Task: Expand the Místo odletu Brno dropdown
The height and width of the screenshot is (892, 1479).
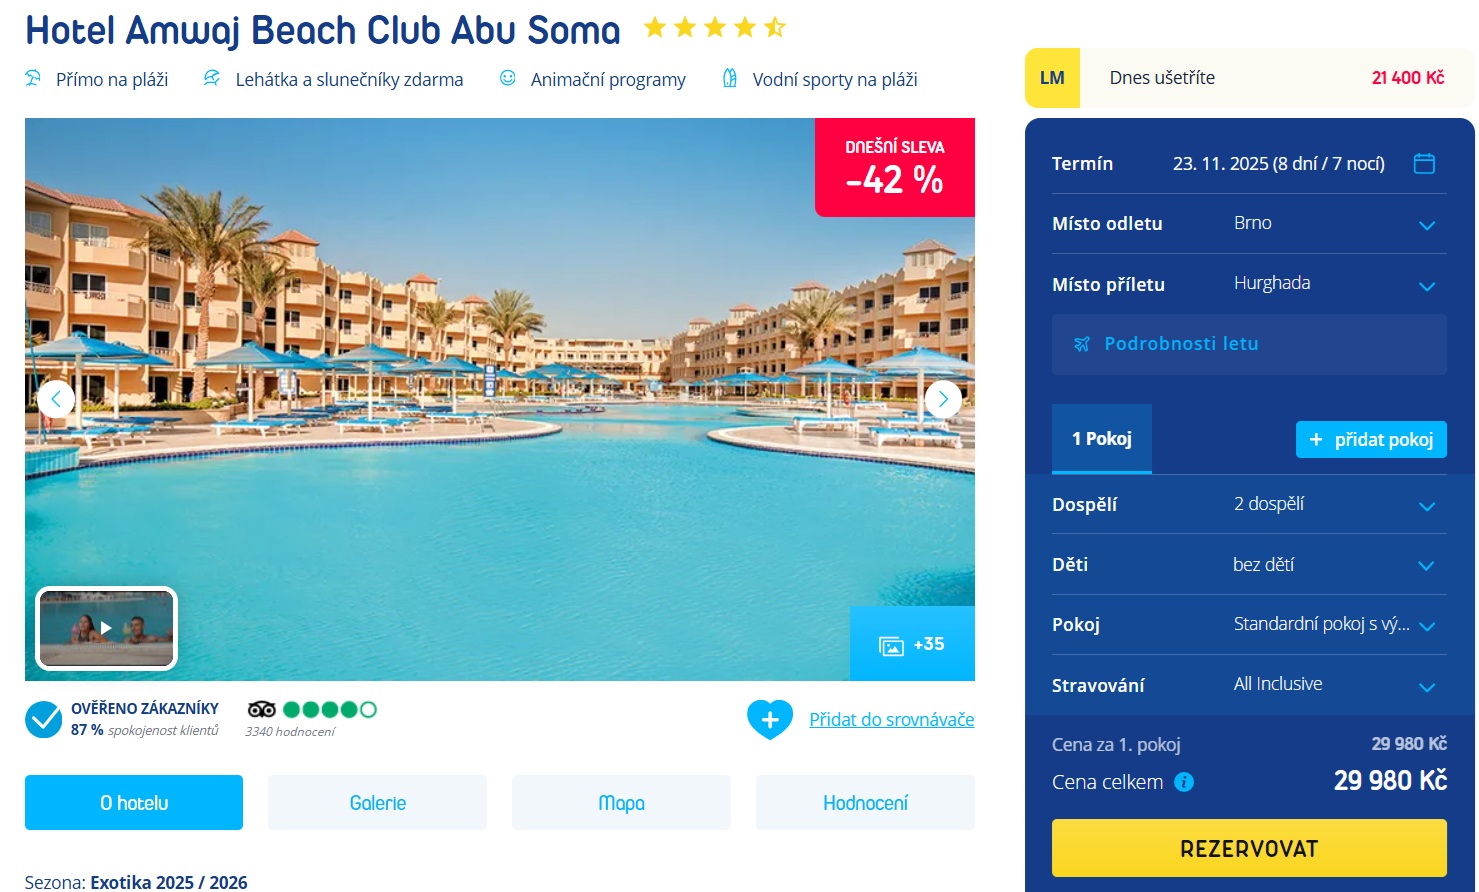Action: 1249,224
